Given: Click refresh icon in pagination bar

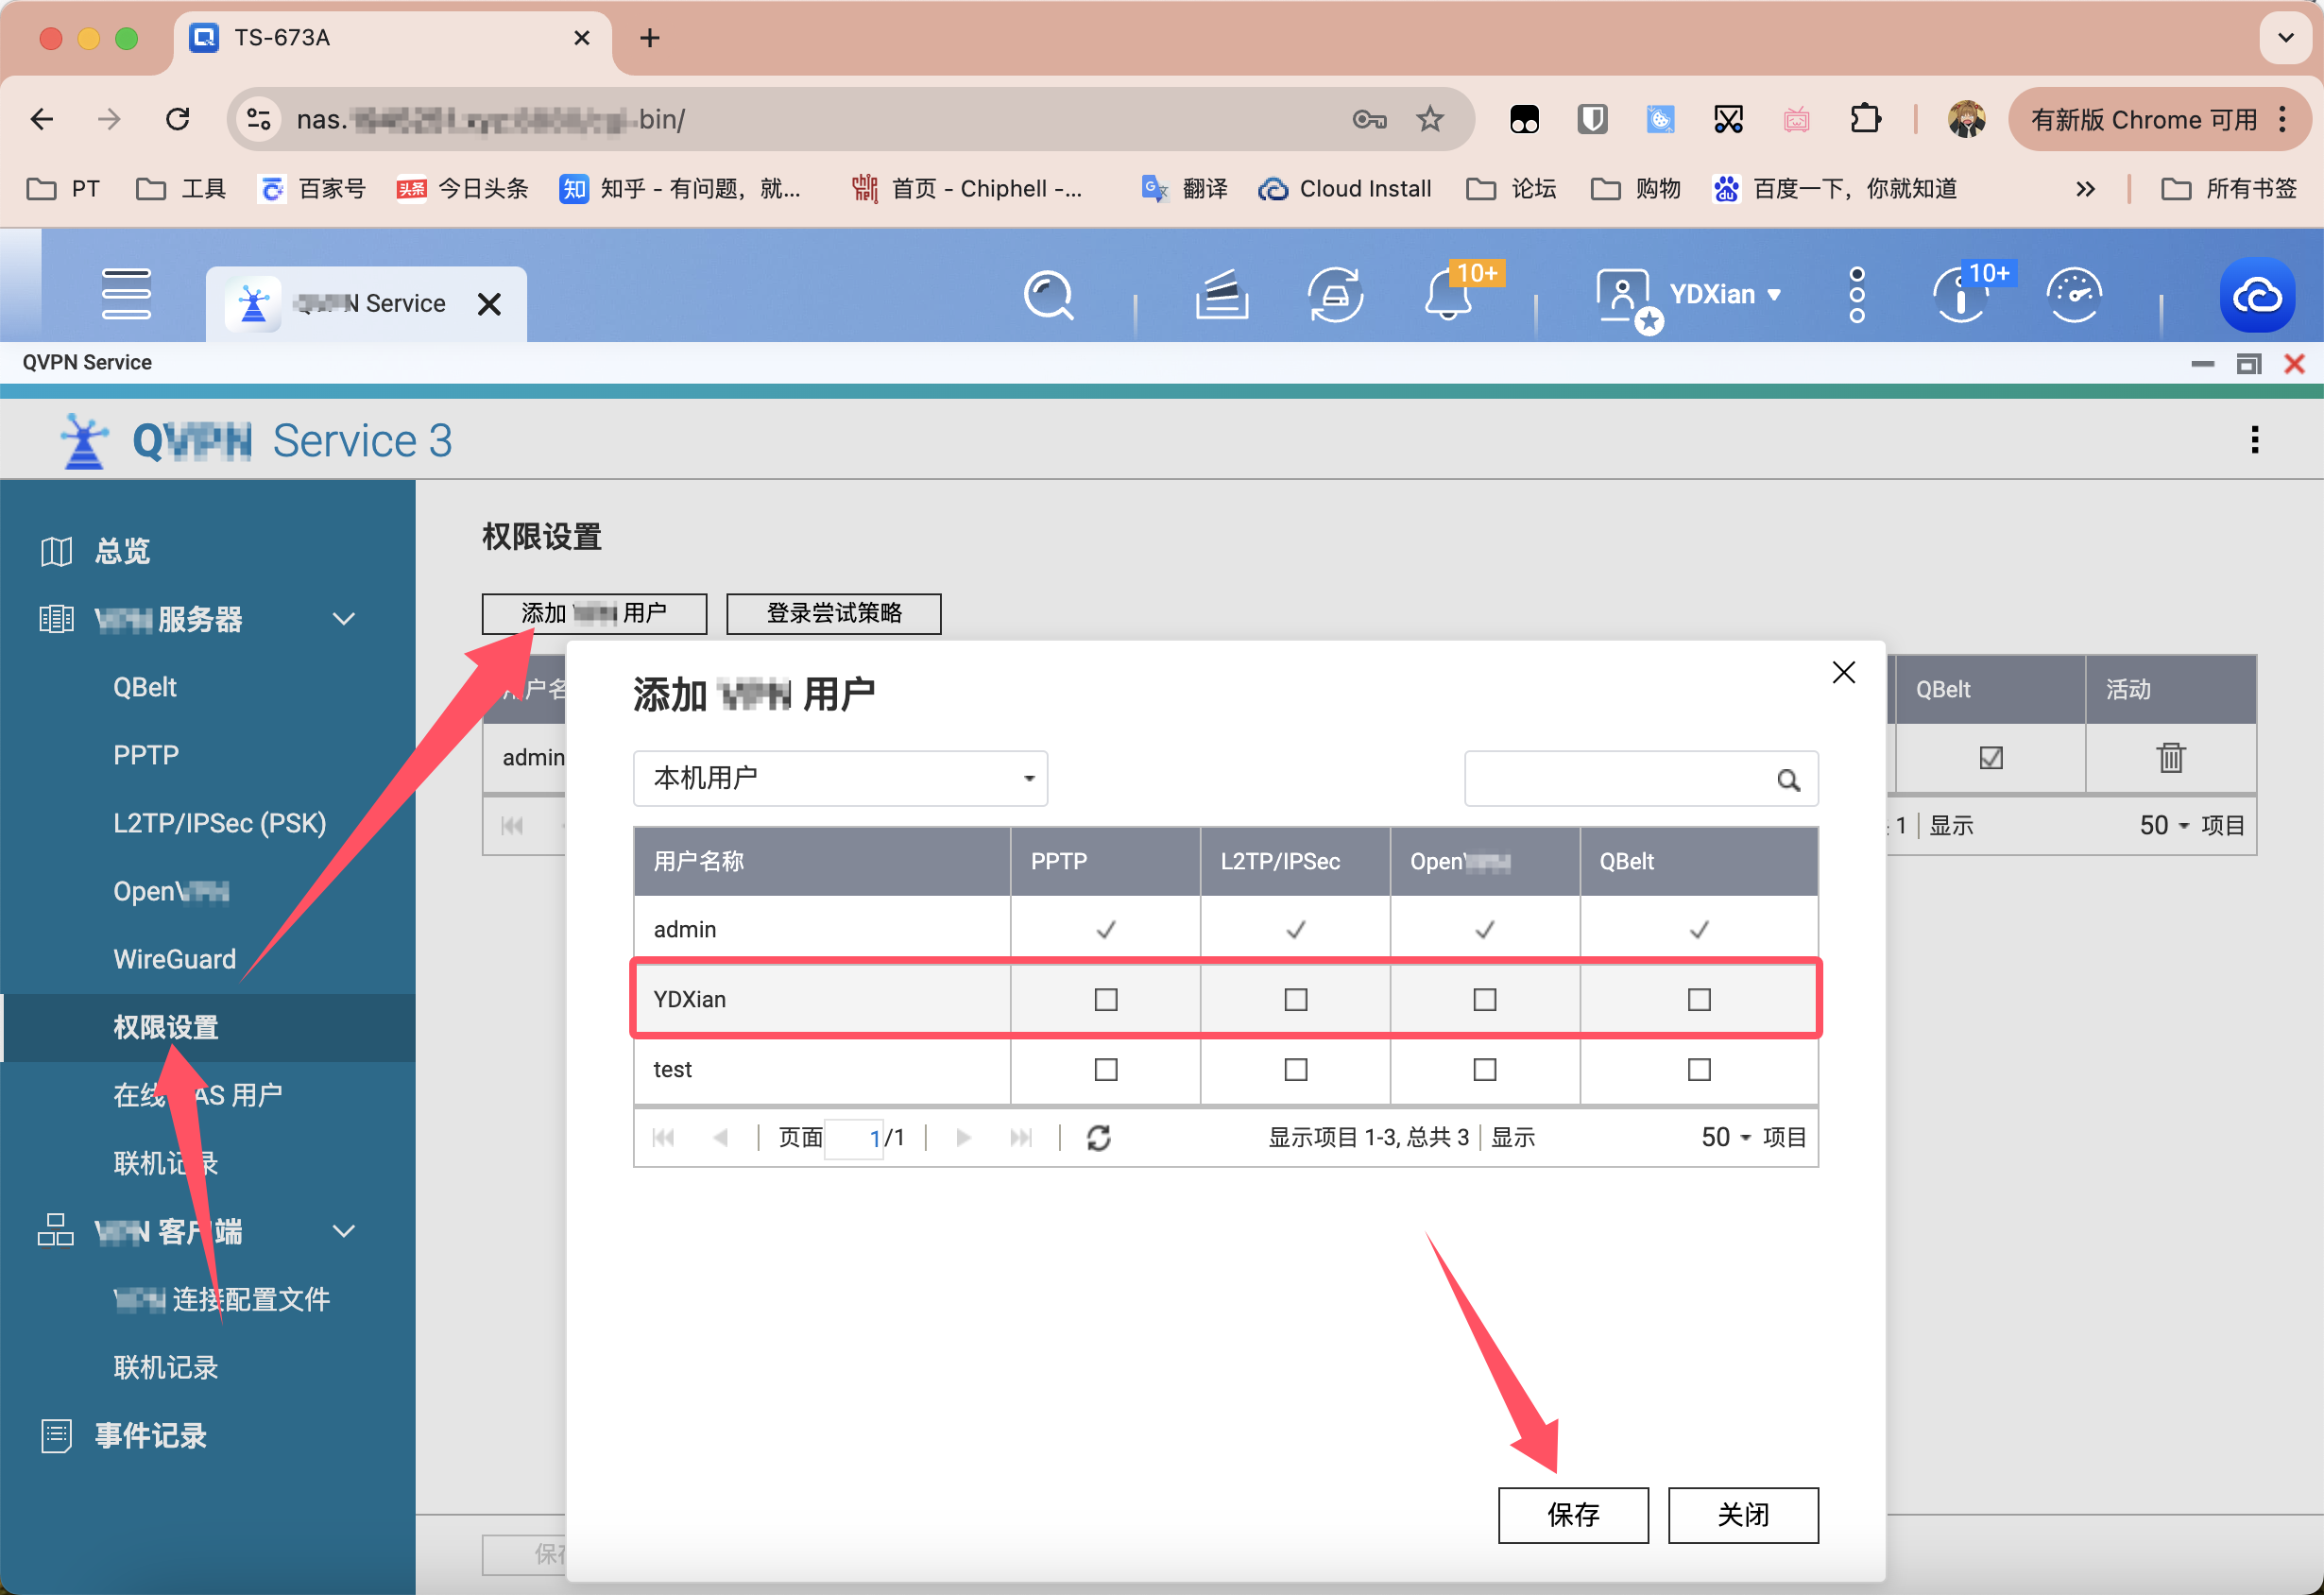Looking at the screenshot, I should pos(1099,1138).
